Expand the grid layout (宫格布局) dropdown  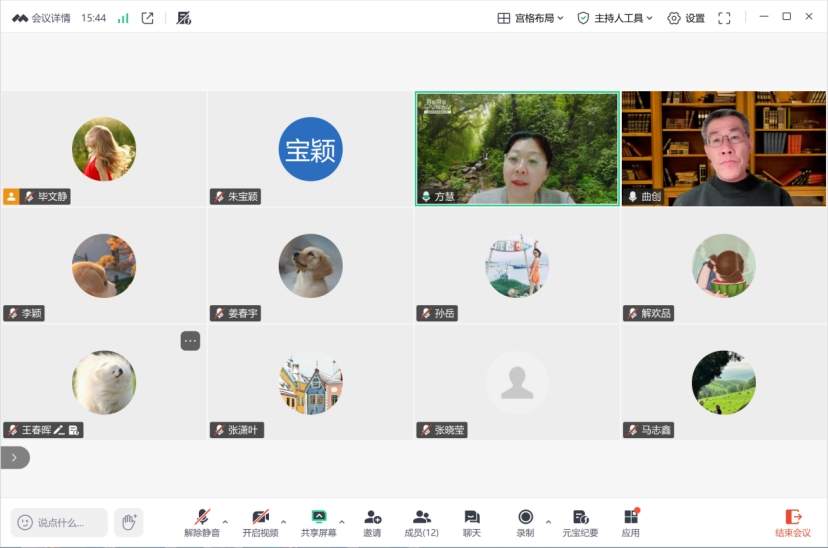coord(531,18)
